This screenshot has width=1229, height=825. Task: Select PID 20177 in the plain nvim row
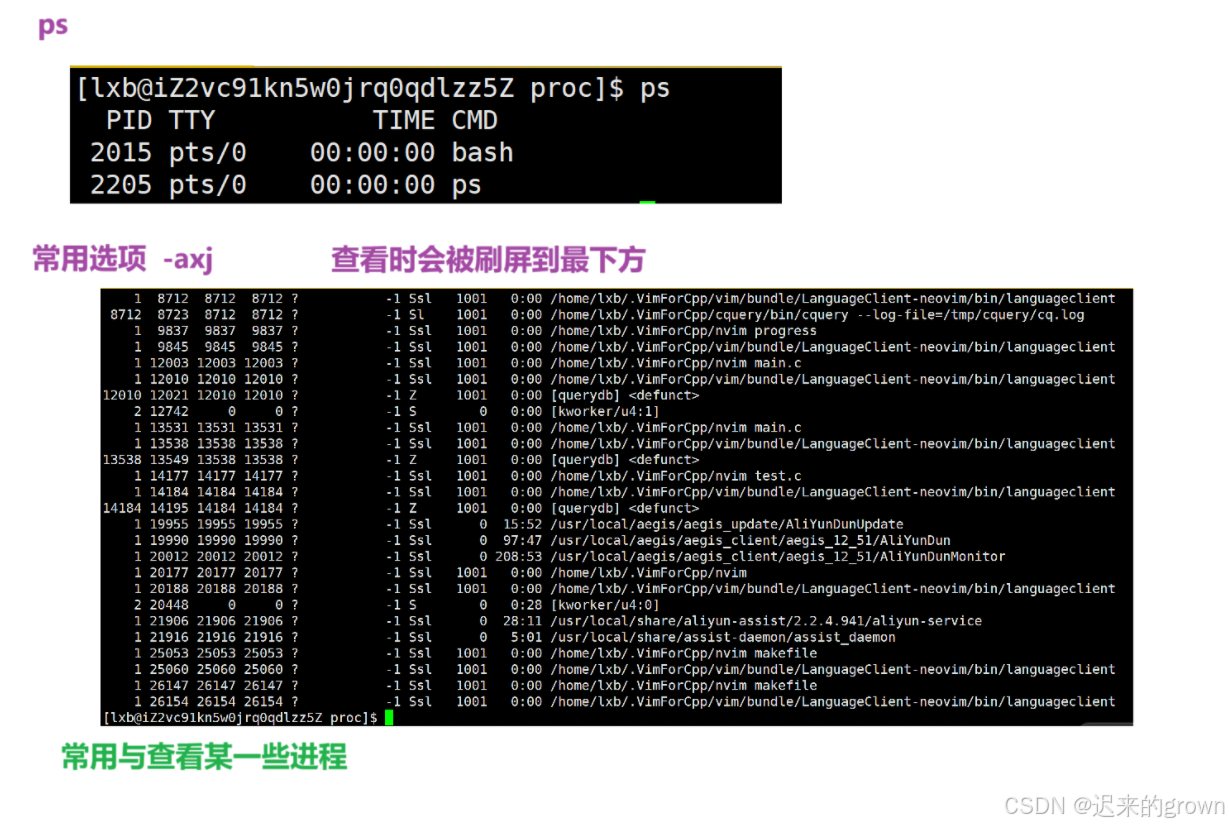coord(169,572)
